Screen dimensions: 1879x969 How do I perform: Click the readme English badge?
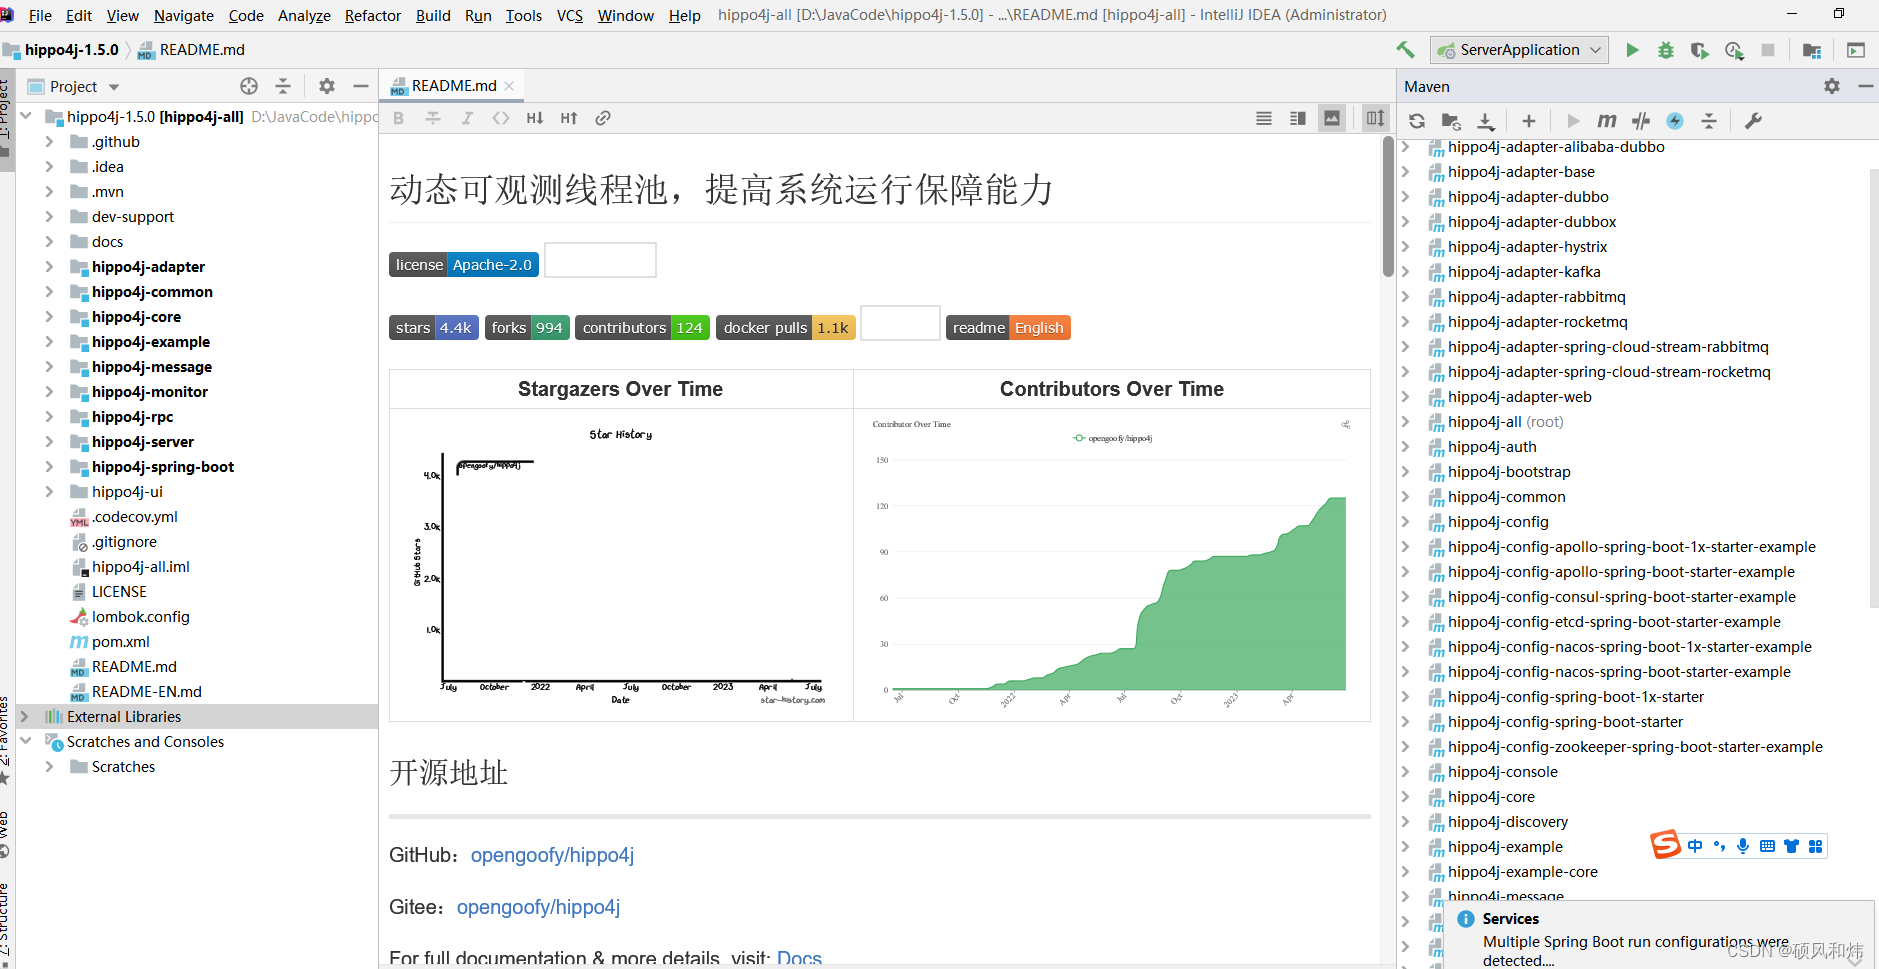pyautogui.click(x=1008, y=328)
